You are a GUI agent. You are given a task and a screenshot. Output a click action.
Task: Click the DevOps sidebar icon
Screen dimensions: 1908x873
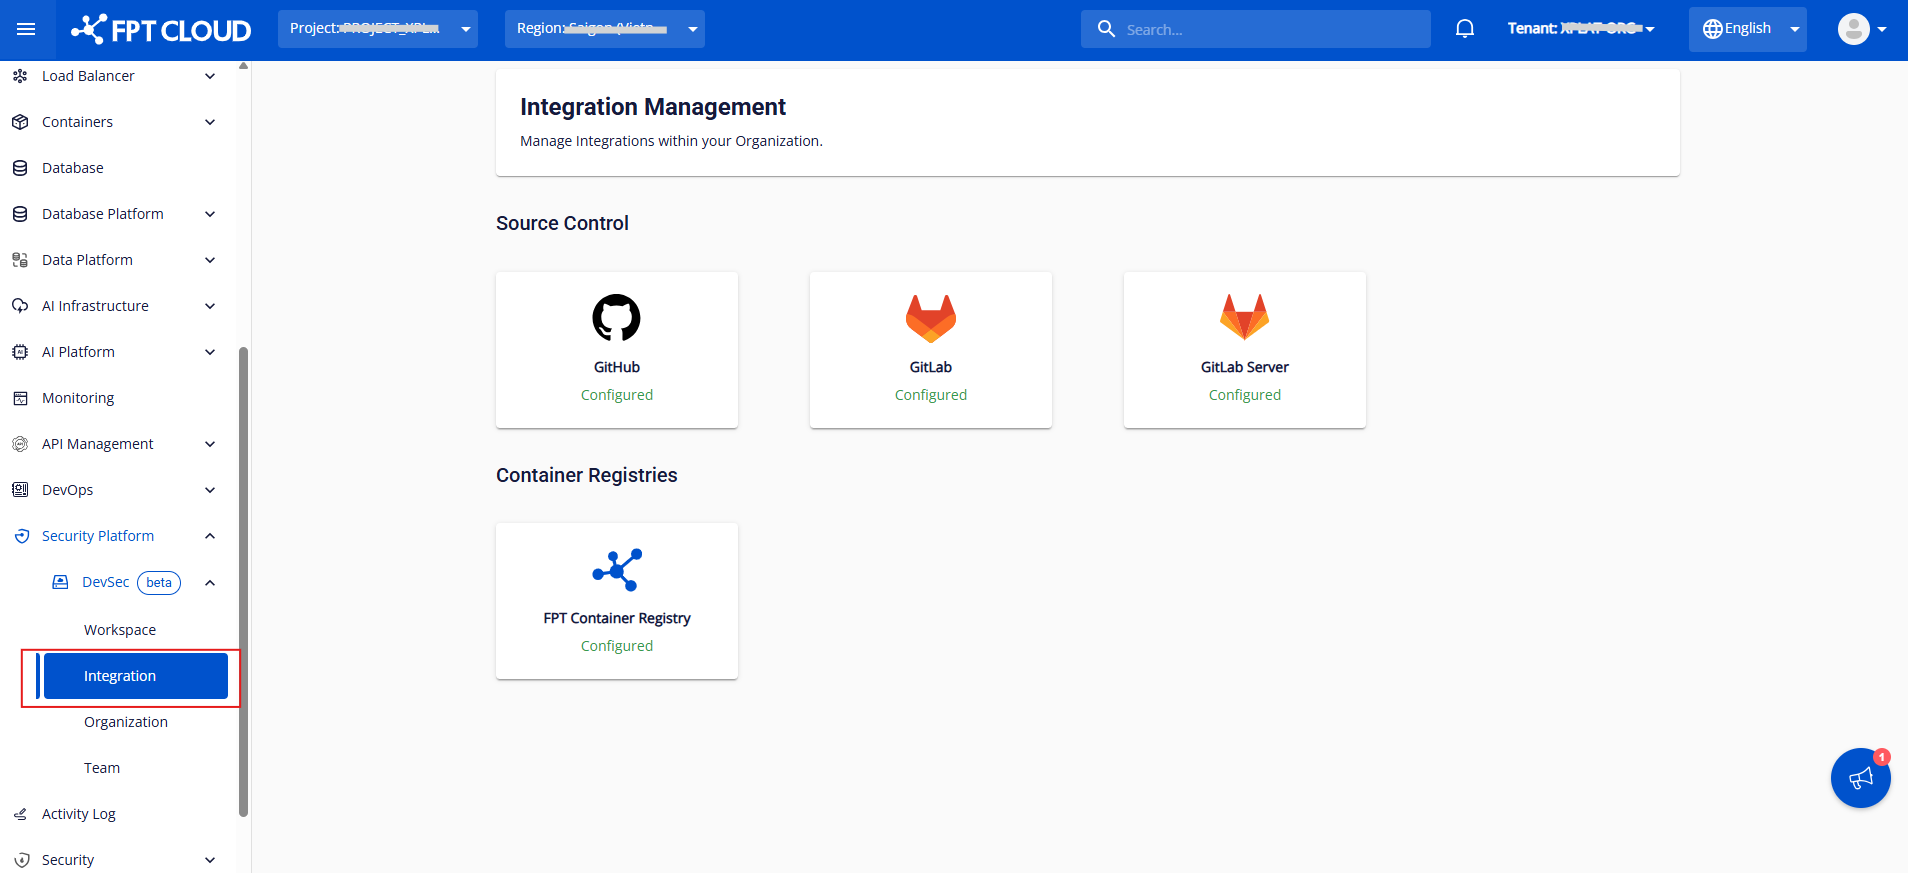[x=20, y=490]
